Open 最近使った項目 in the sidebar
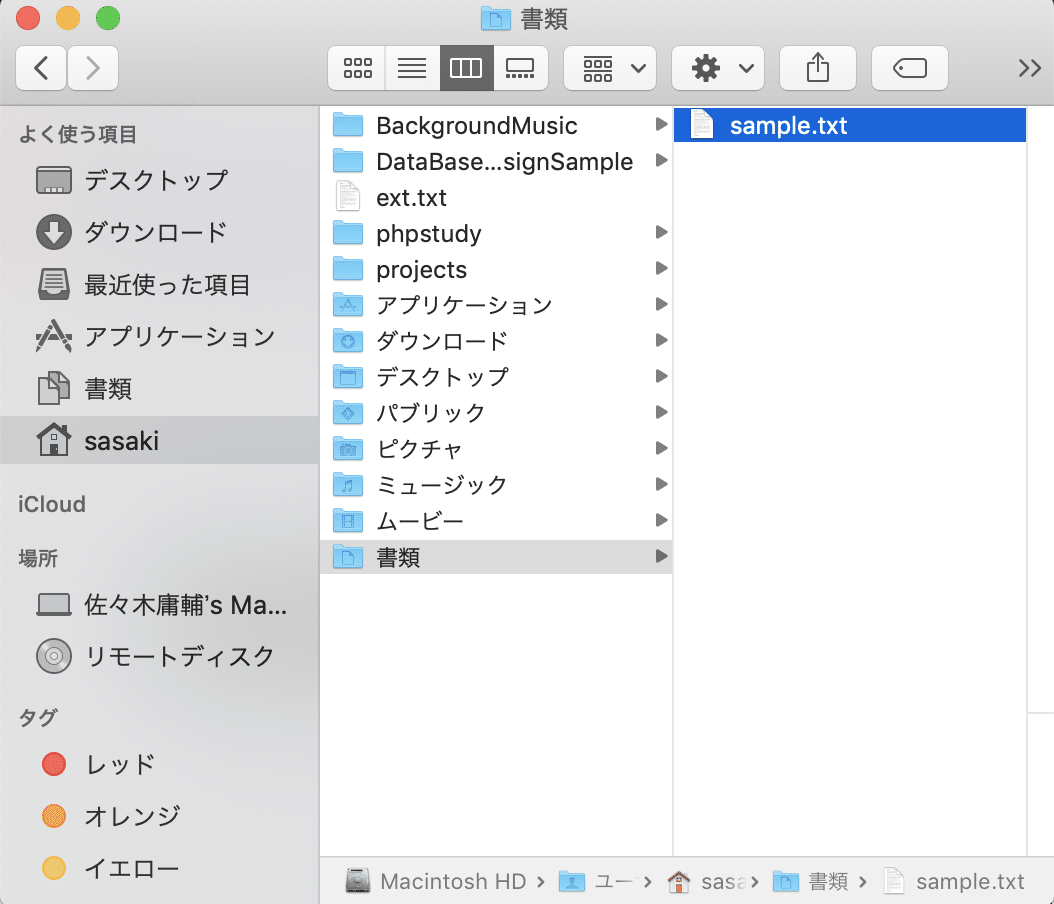This screenshot has height=904, width=1054. [x=159, y=284]
